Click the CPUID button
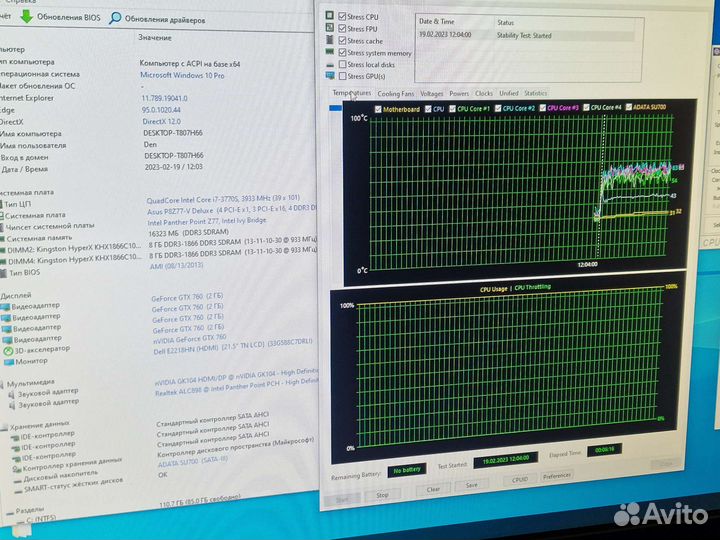Viewport: 720px width, 540px height. click(x=519, y=479)
